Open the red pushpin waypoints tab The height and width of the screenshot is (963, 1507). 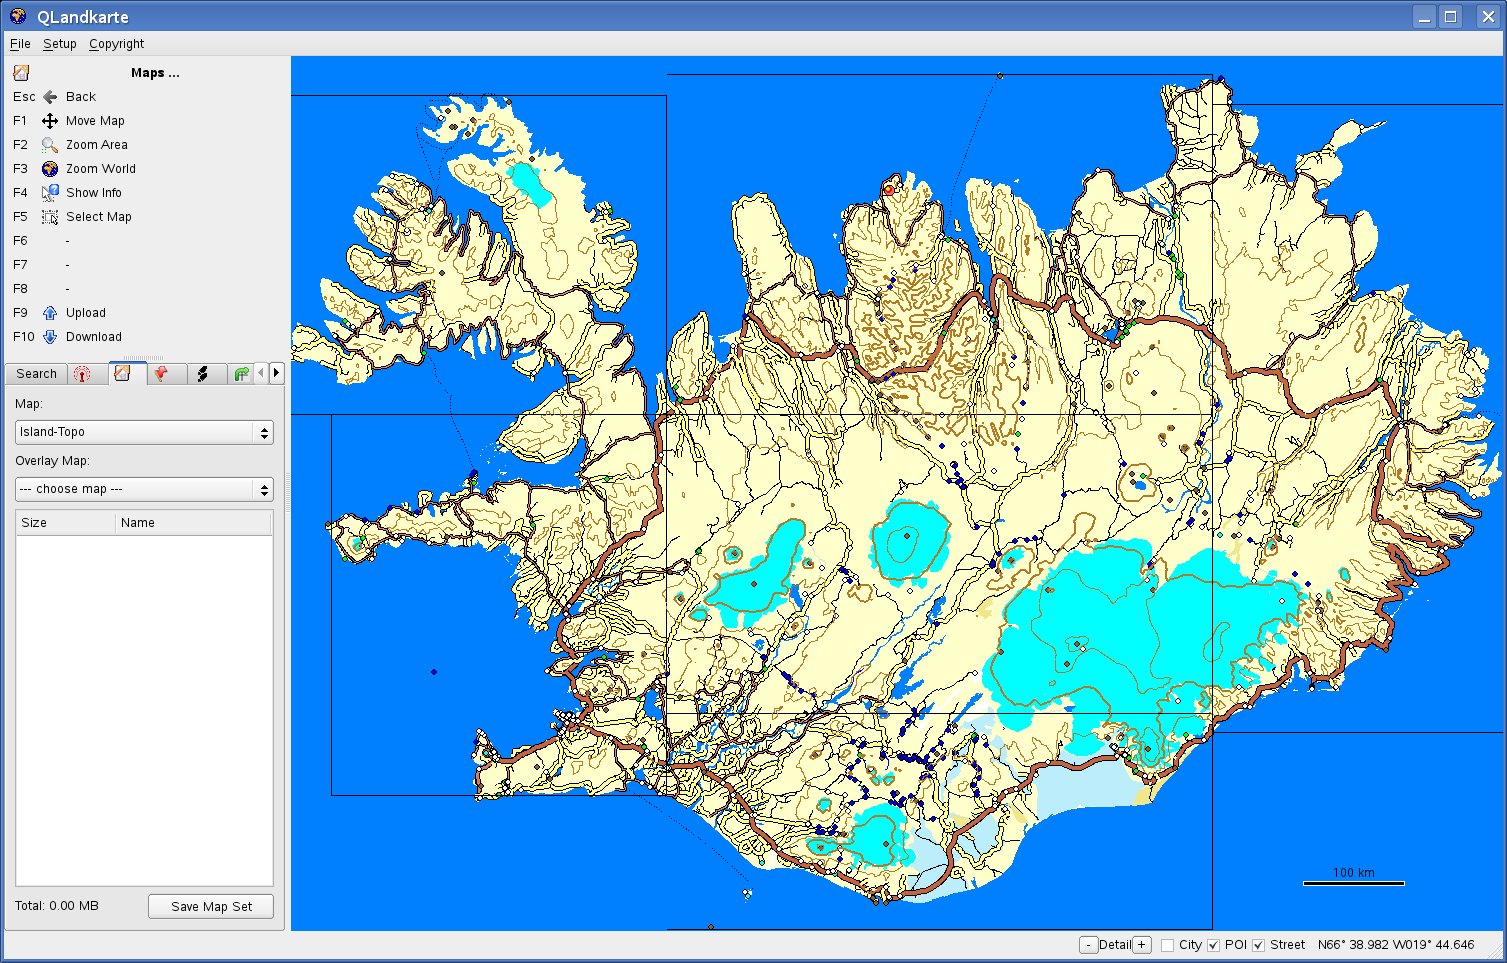point(162,374)
